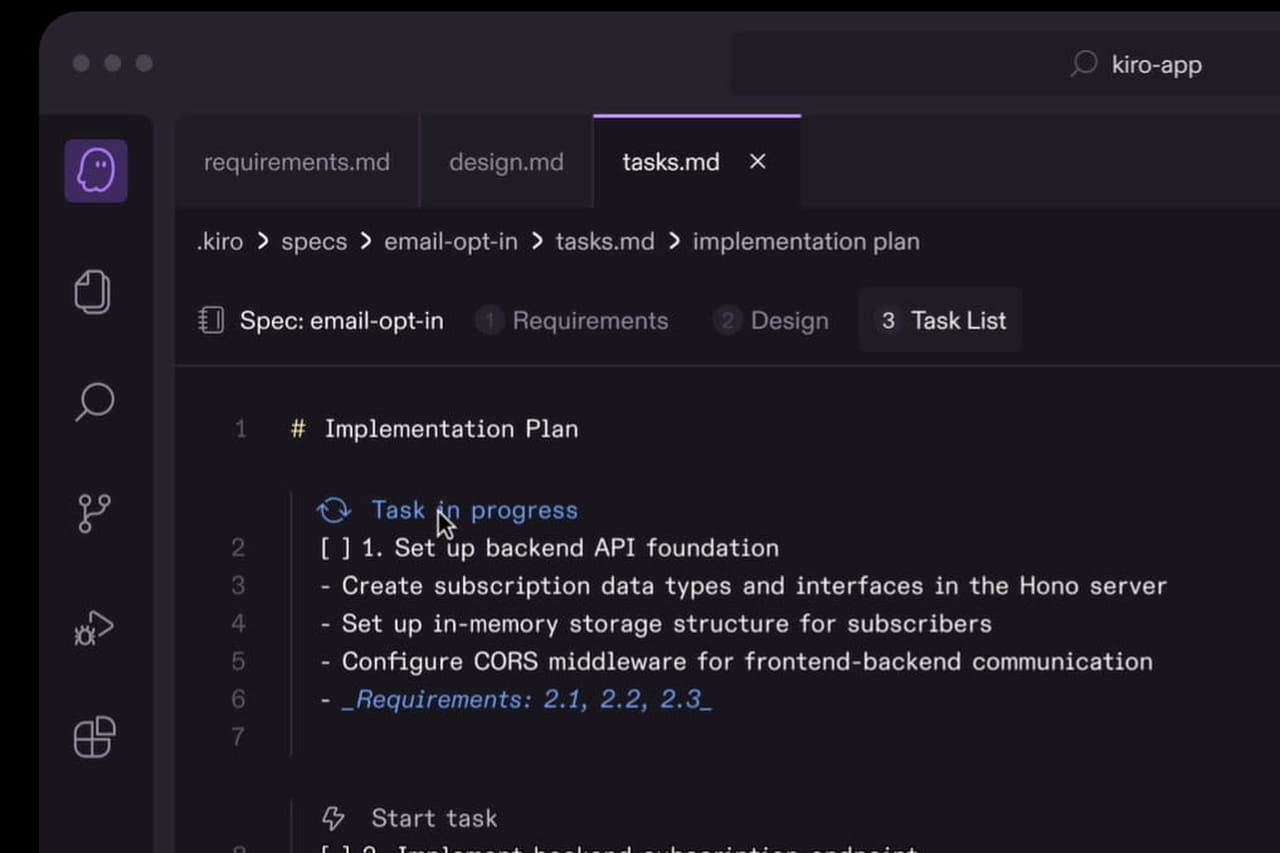Click the Spec notebook icon
This screenshot has height=853, width=1280.
point(211,321)
